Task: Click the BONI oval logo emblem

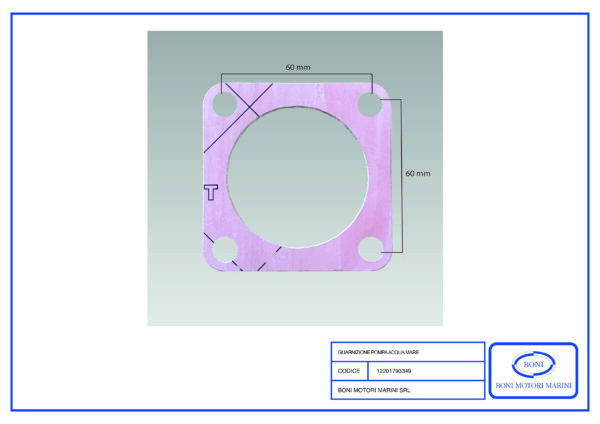Action: tap(532, 364)
